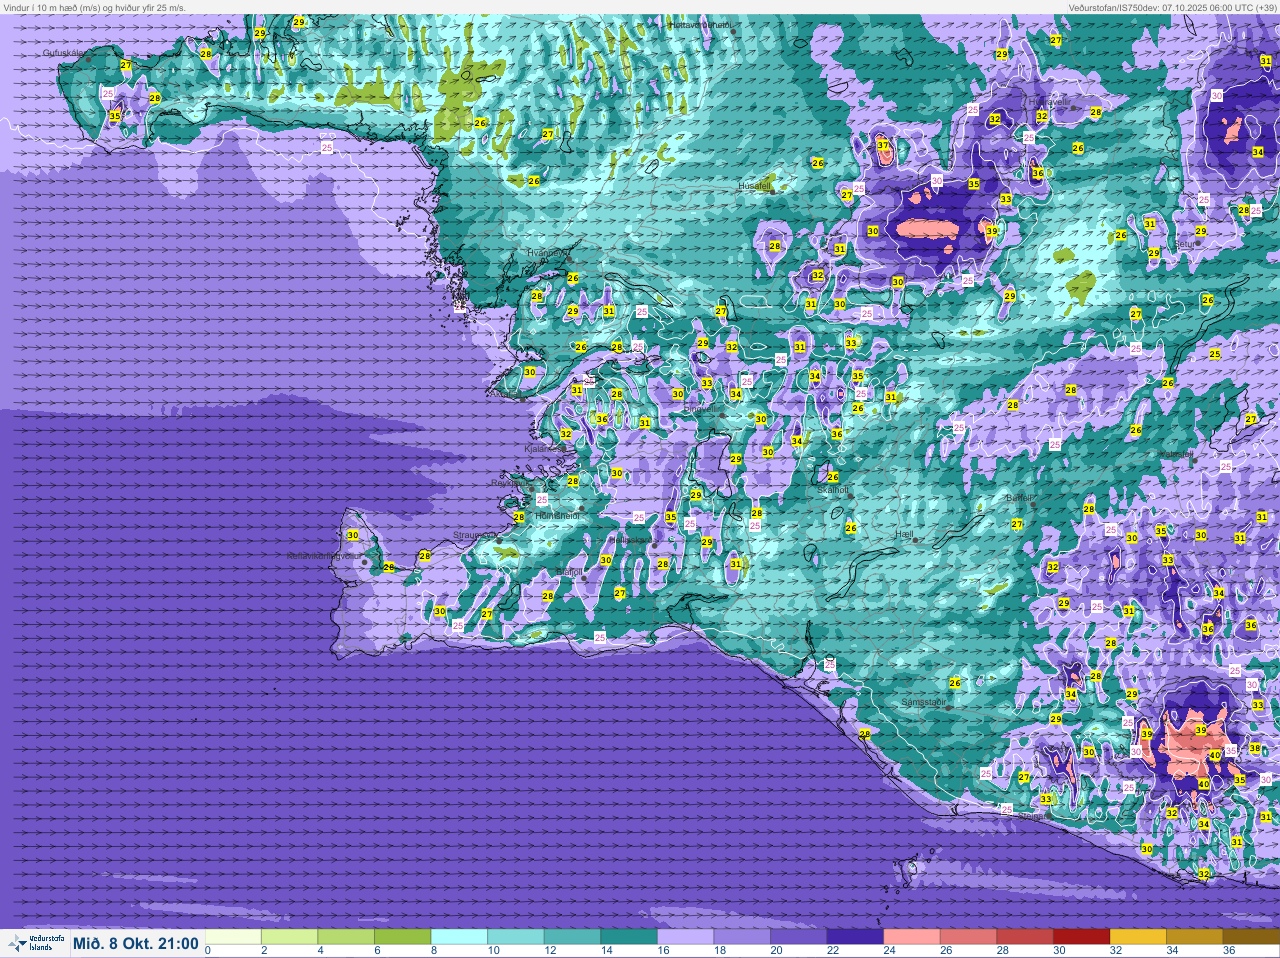The height and width of the screenshot is (958, 1280).
Task: Click the Hellisskarð station label
Action: [632, 540]
